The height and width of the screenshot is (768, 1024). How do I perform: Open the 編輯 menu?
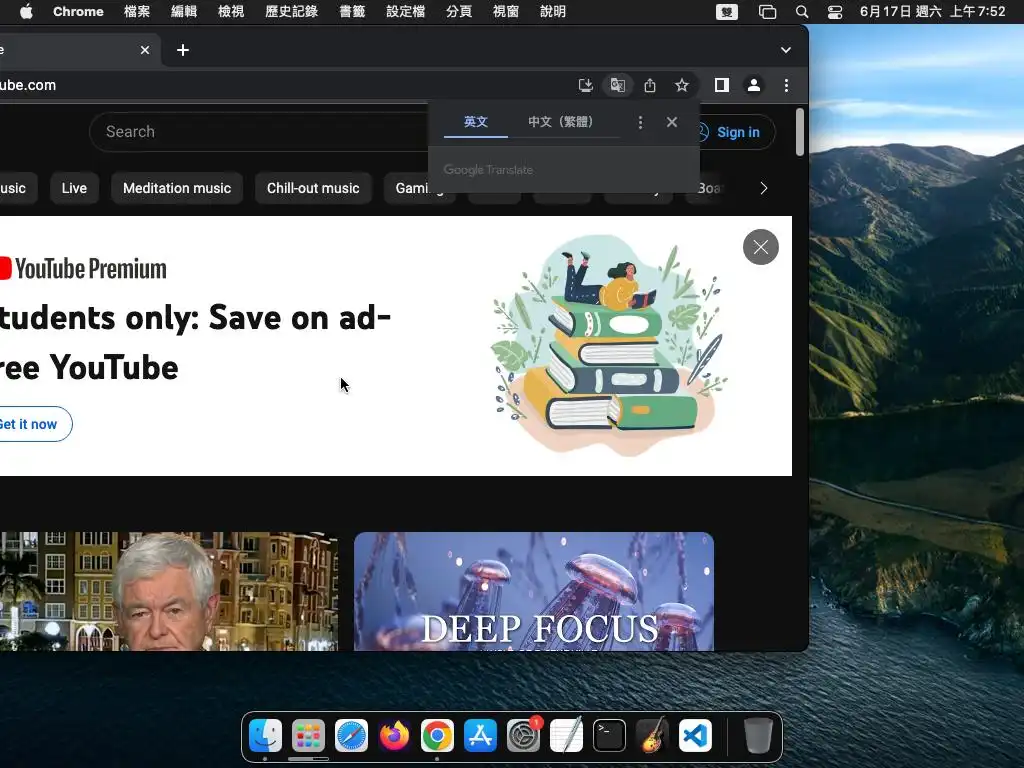click(184, 12)
